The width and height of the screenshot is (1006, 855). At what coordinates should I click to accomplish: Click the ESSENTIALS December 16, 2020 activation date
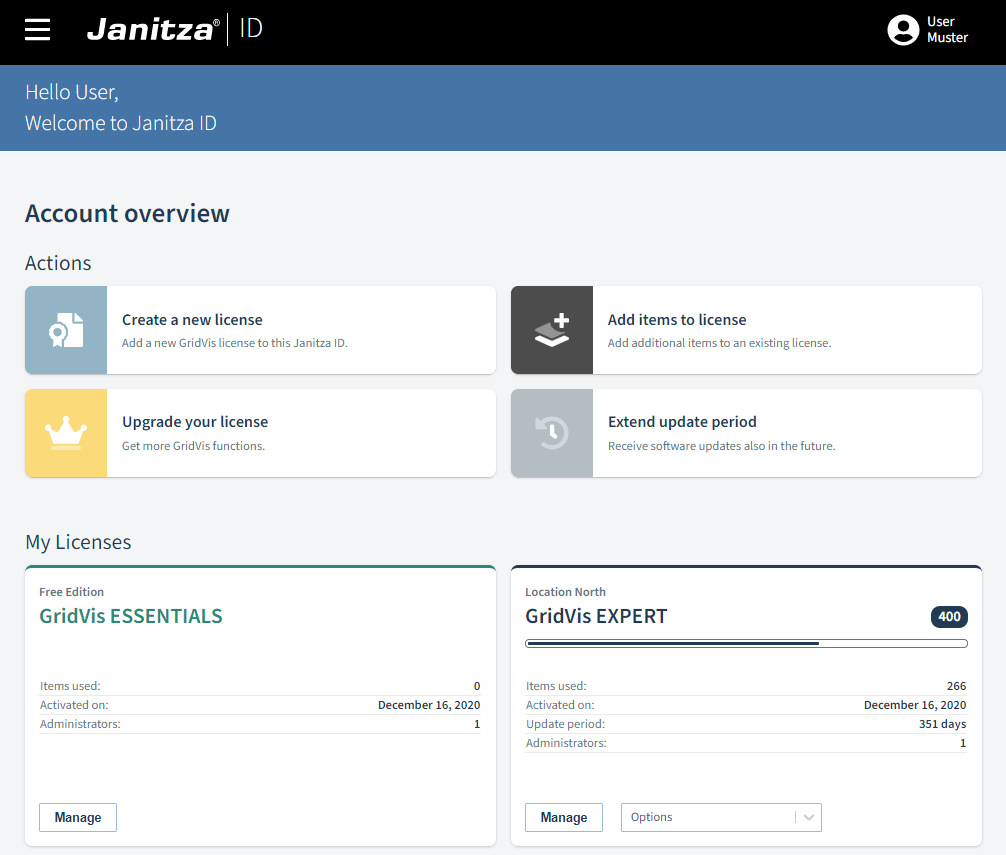pyautogui.click(x=429, y=705)
